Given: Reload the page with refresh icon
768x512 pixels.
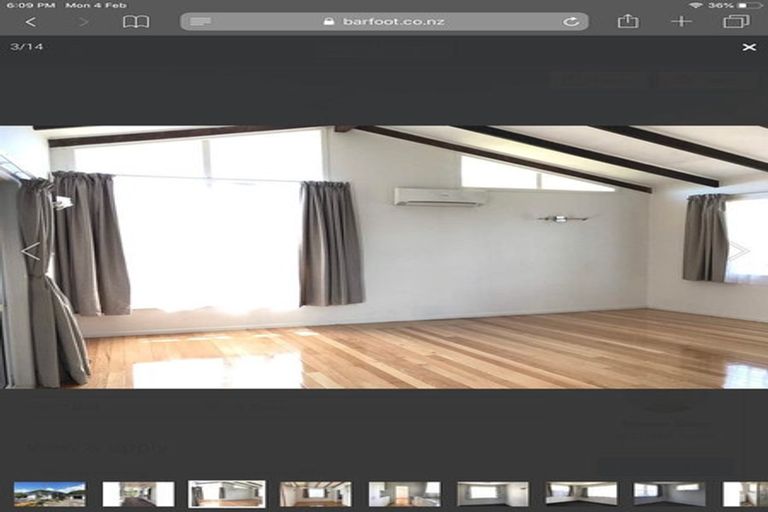Looking at the screenshot, I should point(571,22).
